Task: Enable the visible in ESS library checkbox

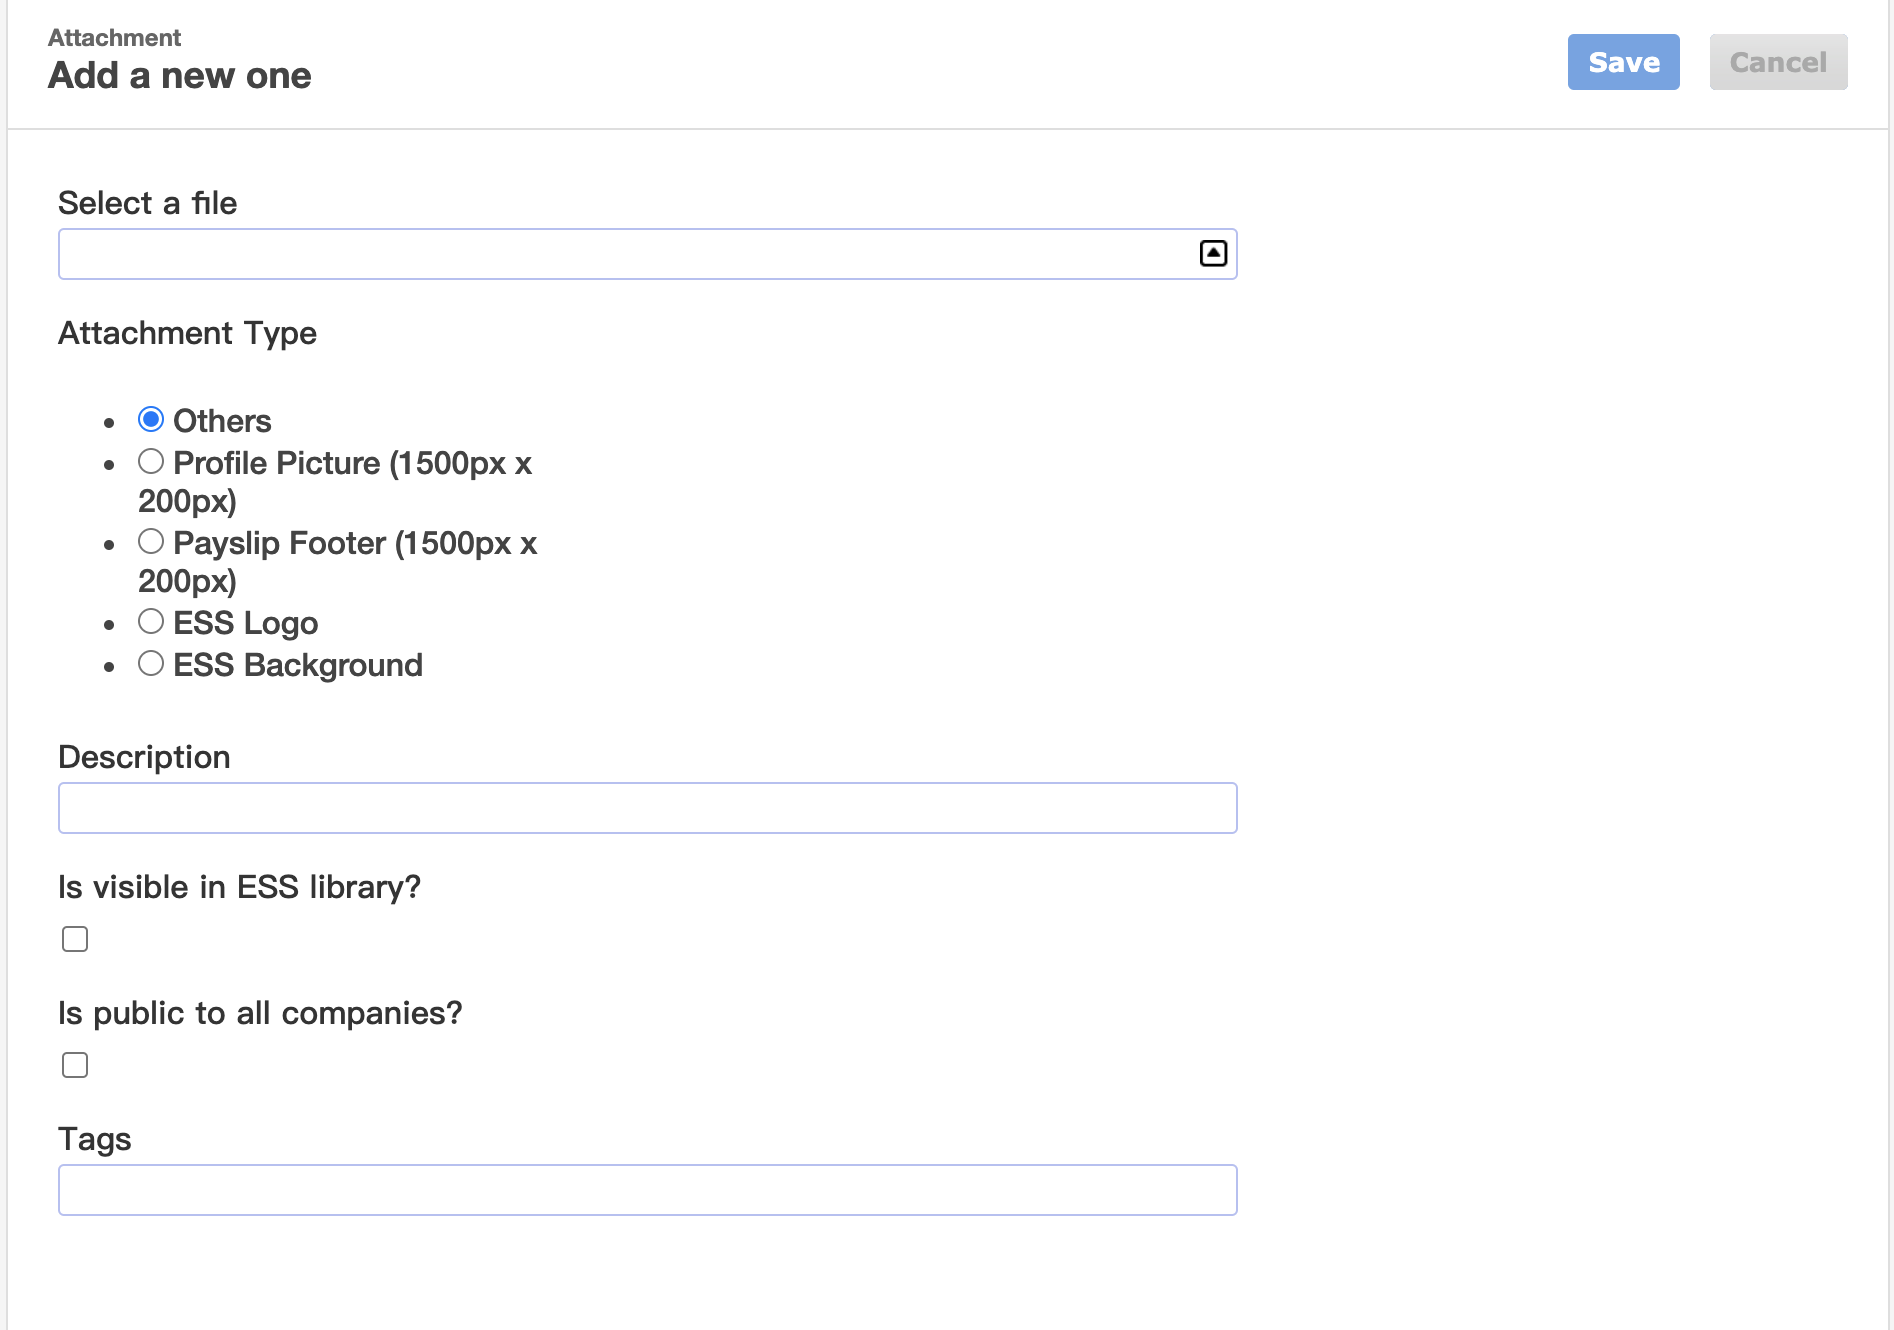Action: coord(75,939)
